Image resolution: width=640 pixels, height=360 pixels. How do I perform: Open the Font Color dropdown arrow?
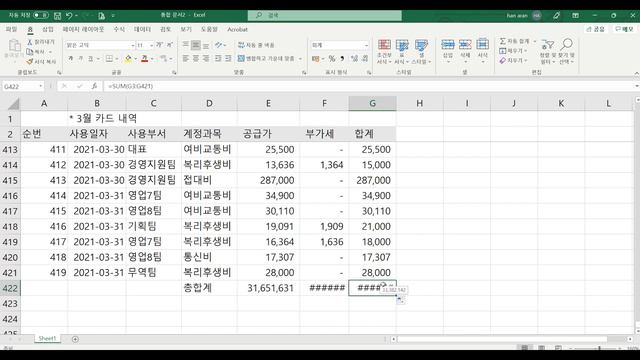tap(152, 59)
